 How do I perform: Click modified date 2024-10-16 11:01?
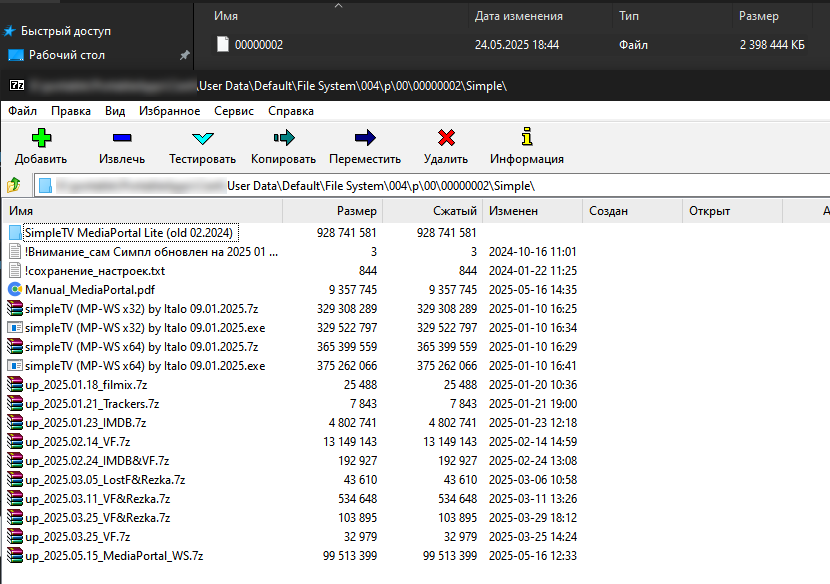(x=533, y=251)
